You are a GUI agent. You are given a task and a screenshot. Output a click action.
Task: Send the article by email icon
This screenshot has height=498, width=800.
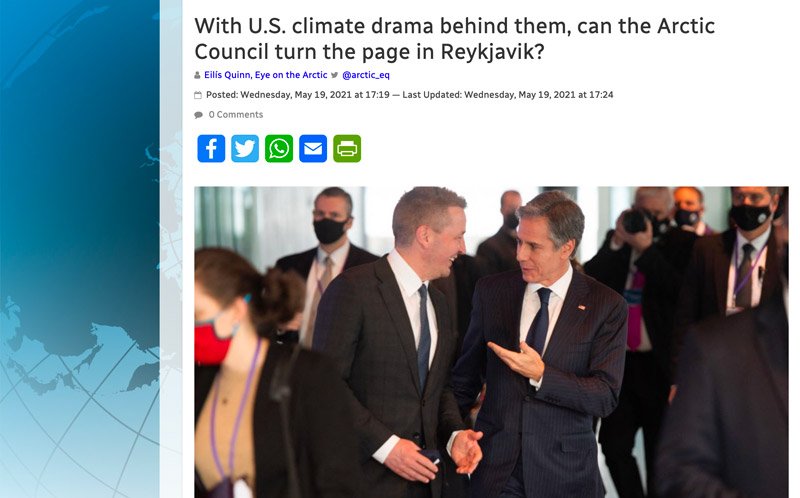click(x=313, y=148)
